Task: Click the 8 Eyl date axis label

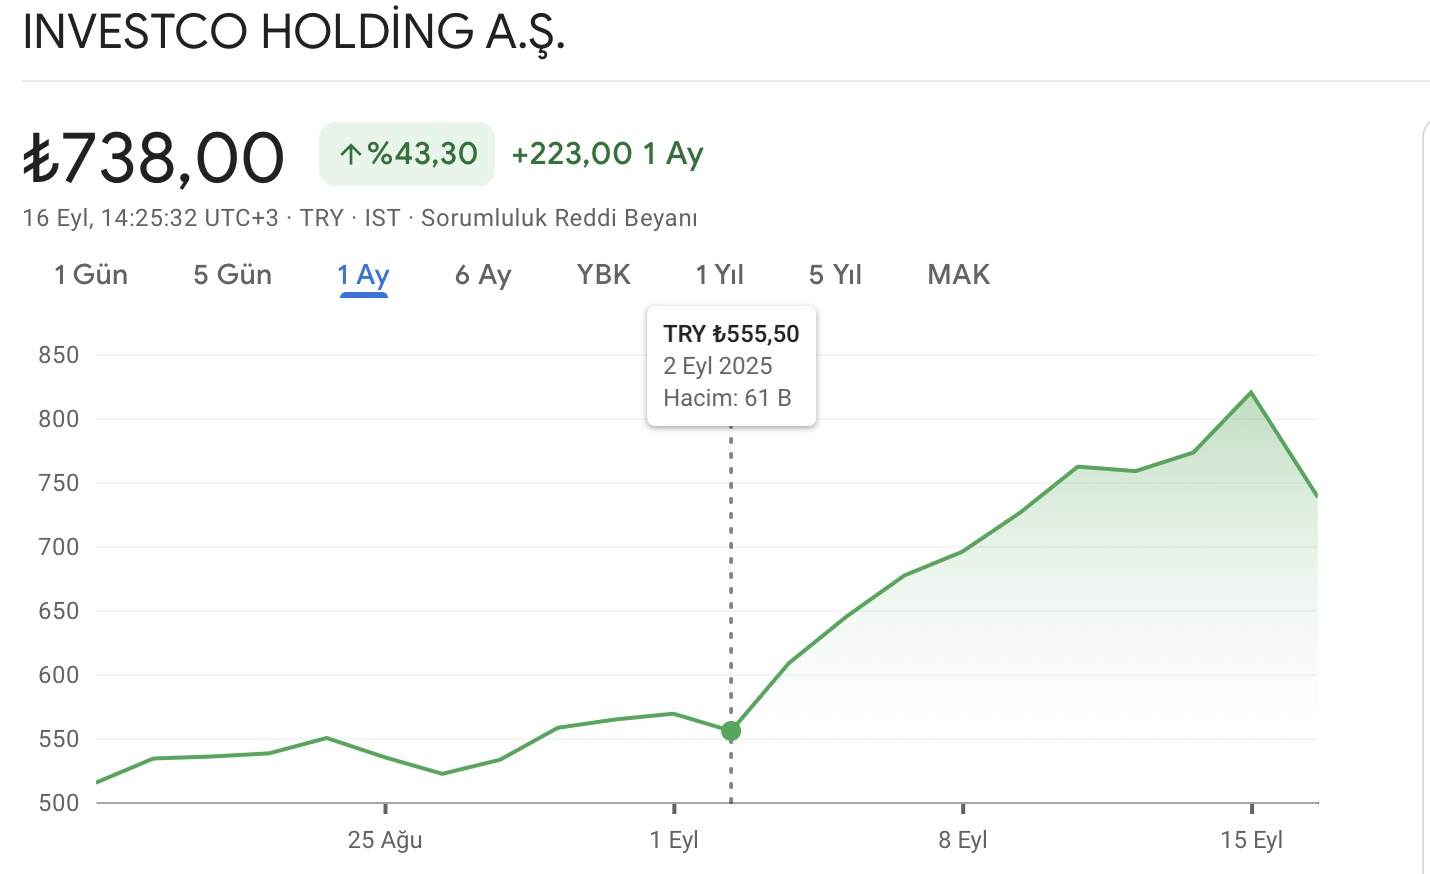Action: coord(962,840)
